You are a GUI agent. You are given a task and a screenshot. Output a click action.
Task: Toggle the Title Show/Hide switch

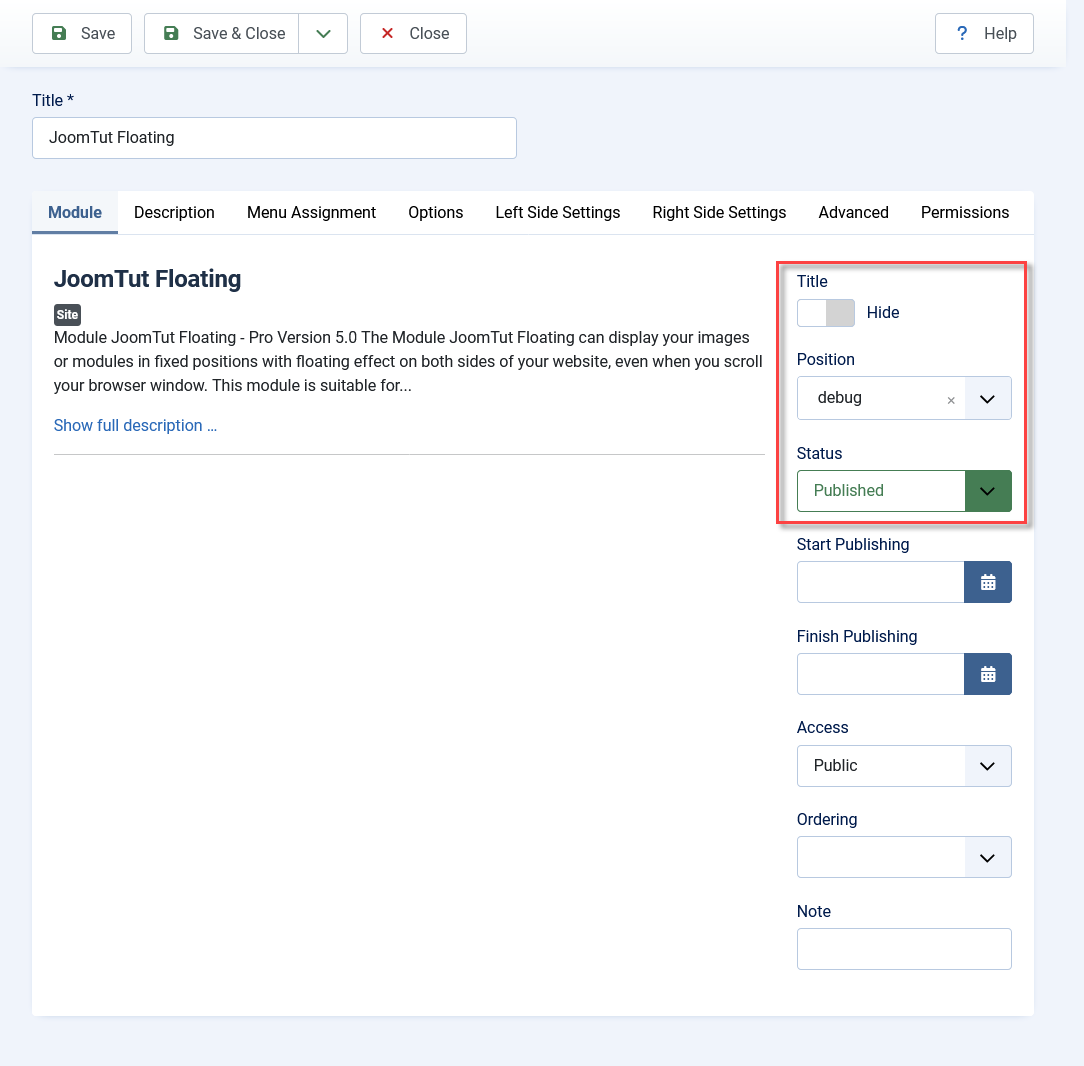click(x=825, y=312)
